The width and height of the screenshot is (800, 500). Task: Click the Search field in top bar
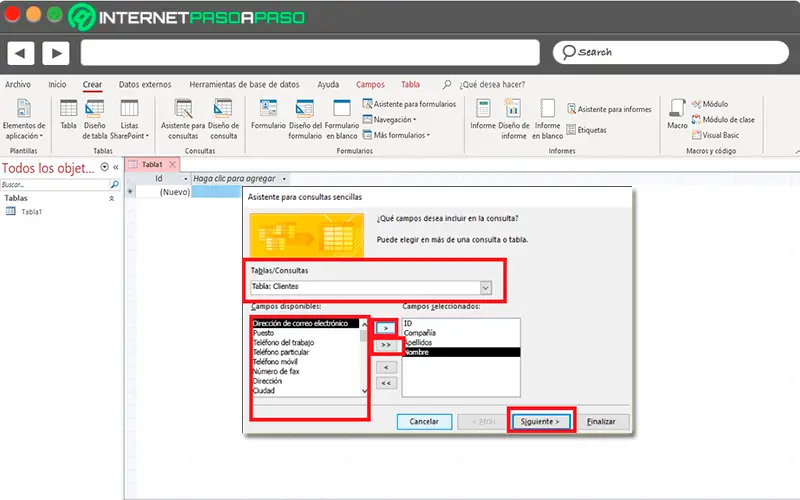coord(671,52)
